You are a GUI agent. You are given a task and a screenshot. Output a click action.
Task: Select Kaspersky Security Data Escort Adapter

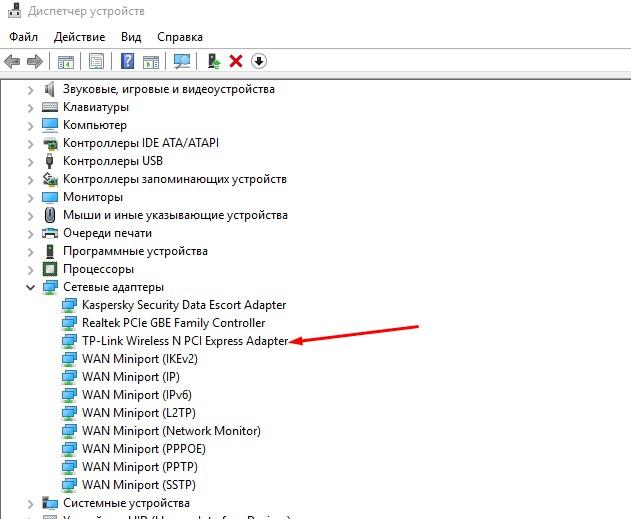coord(184,305)
